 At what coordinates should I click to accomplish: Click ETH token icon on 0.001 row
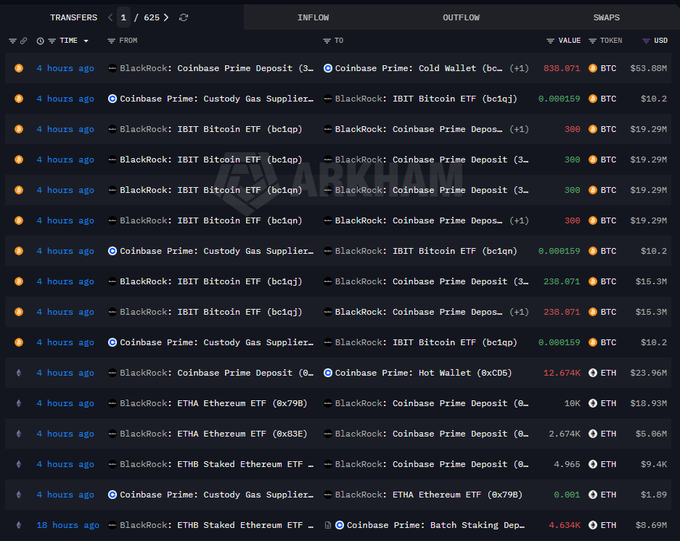coord(593,495)
